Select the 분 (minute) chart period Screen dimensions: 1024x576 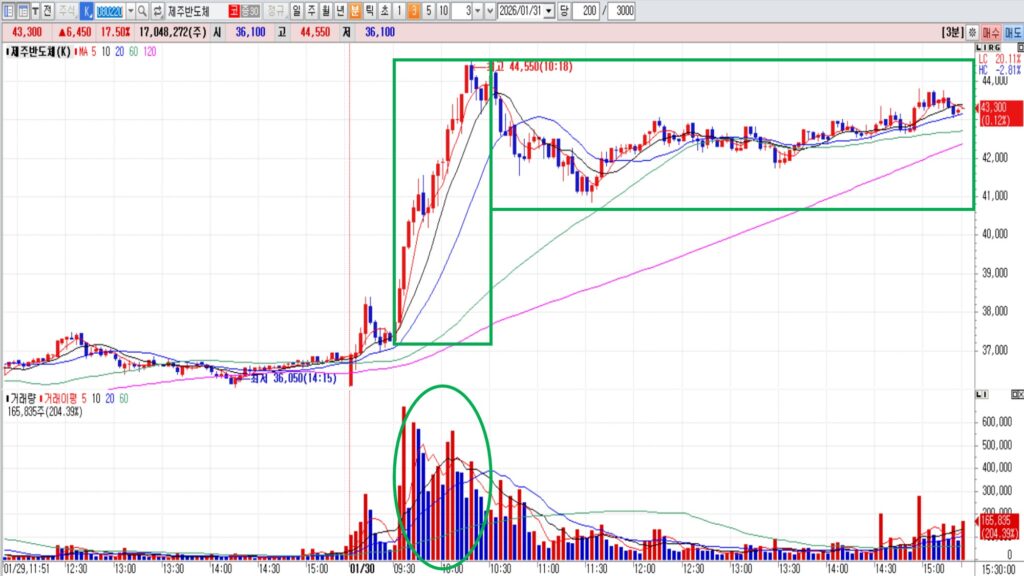coord(354,10)
